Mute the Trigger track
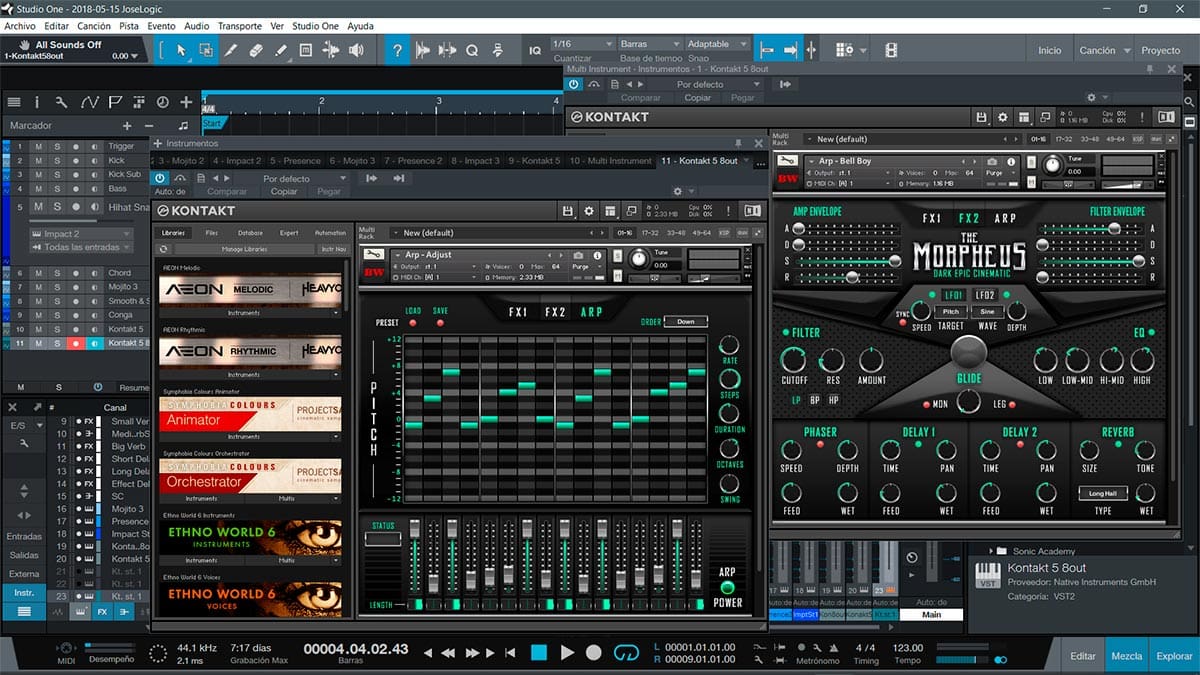Image resolution: width=1200 pixels, height=675 pixels. pos(38,146)
